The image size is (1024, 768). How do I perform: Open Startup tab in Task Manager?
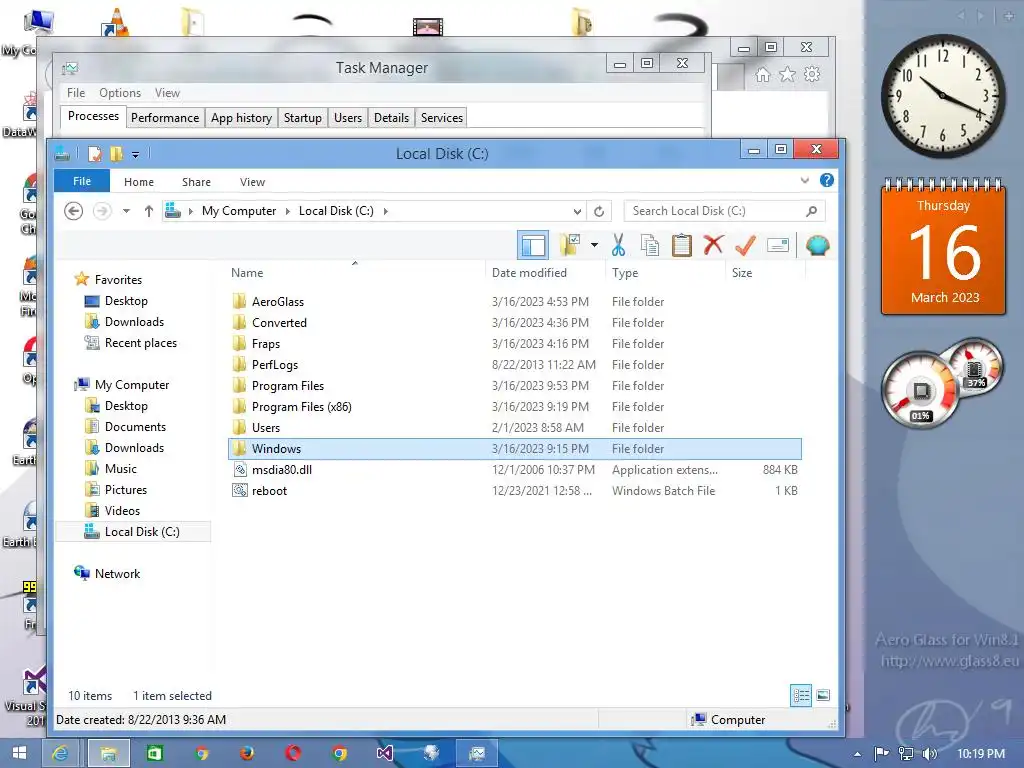(302, 118)
